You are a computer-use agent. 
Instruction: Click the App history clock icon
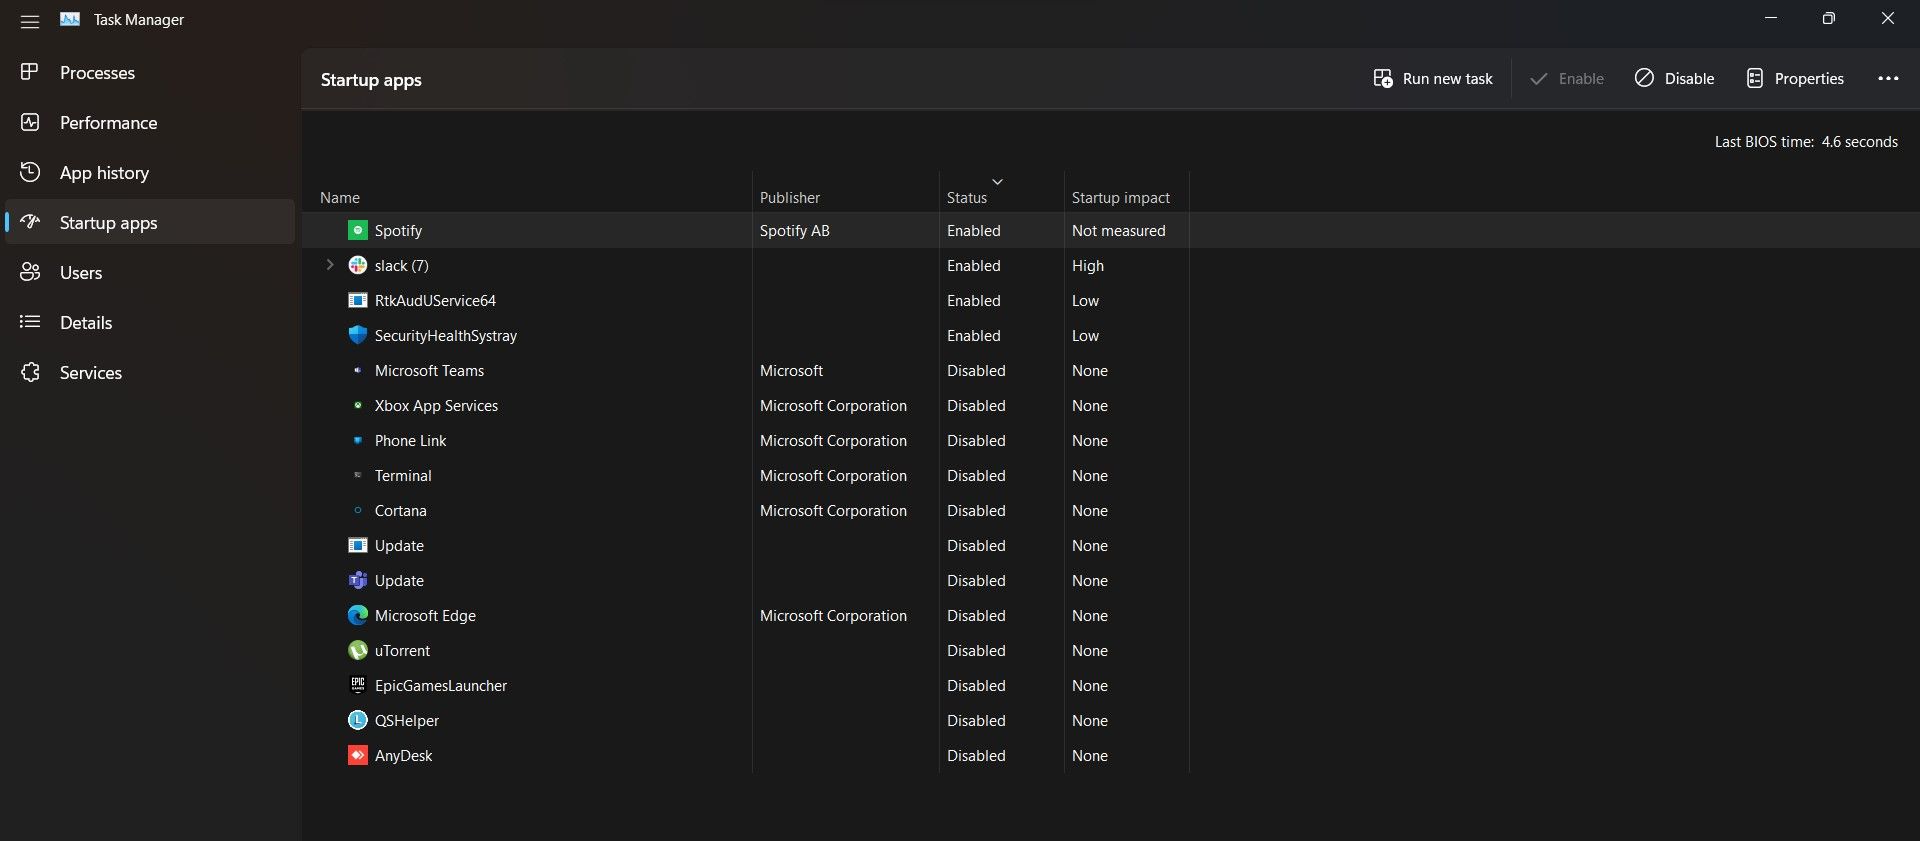point(30,172)
